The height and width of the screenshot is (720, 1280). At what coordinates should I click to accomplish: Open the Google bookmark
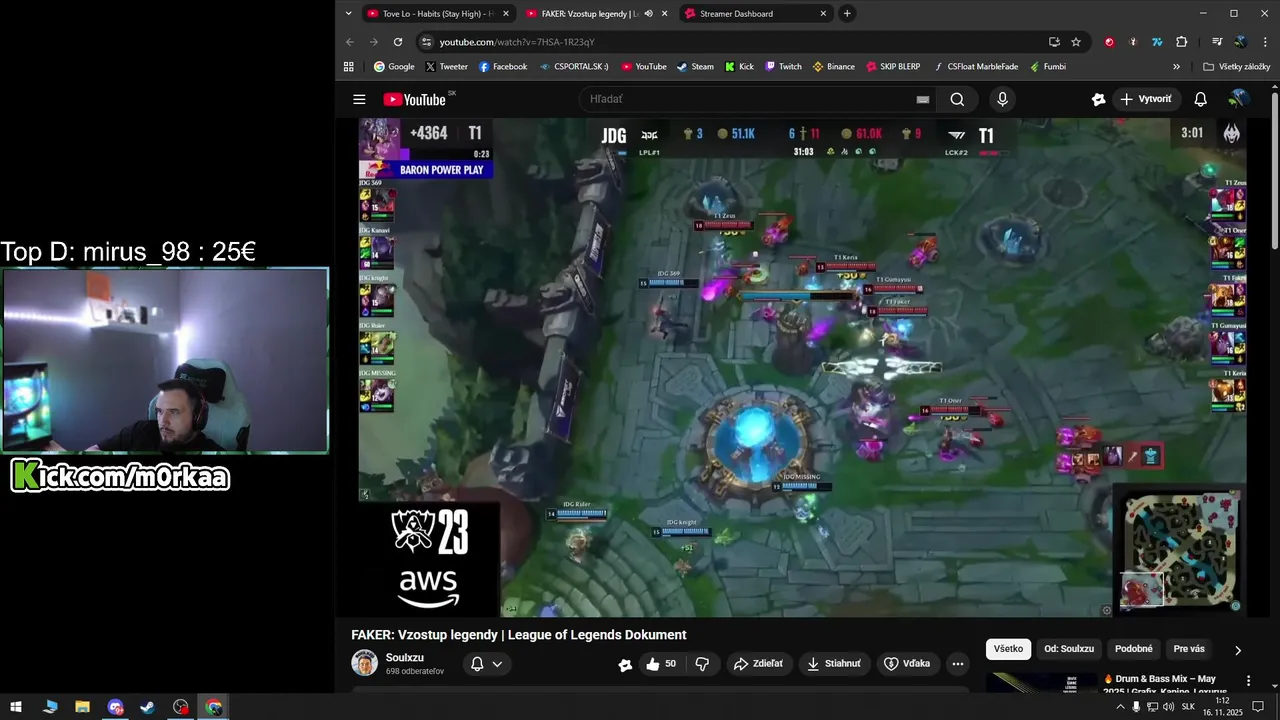[x=394, y=67]
